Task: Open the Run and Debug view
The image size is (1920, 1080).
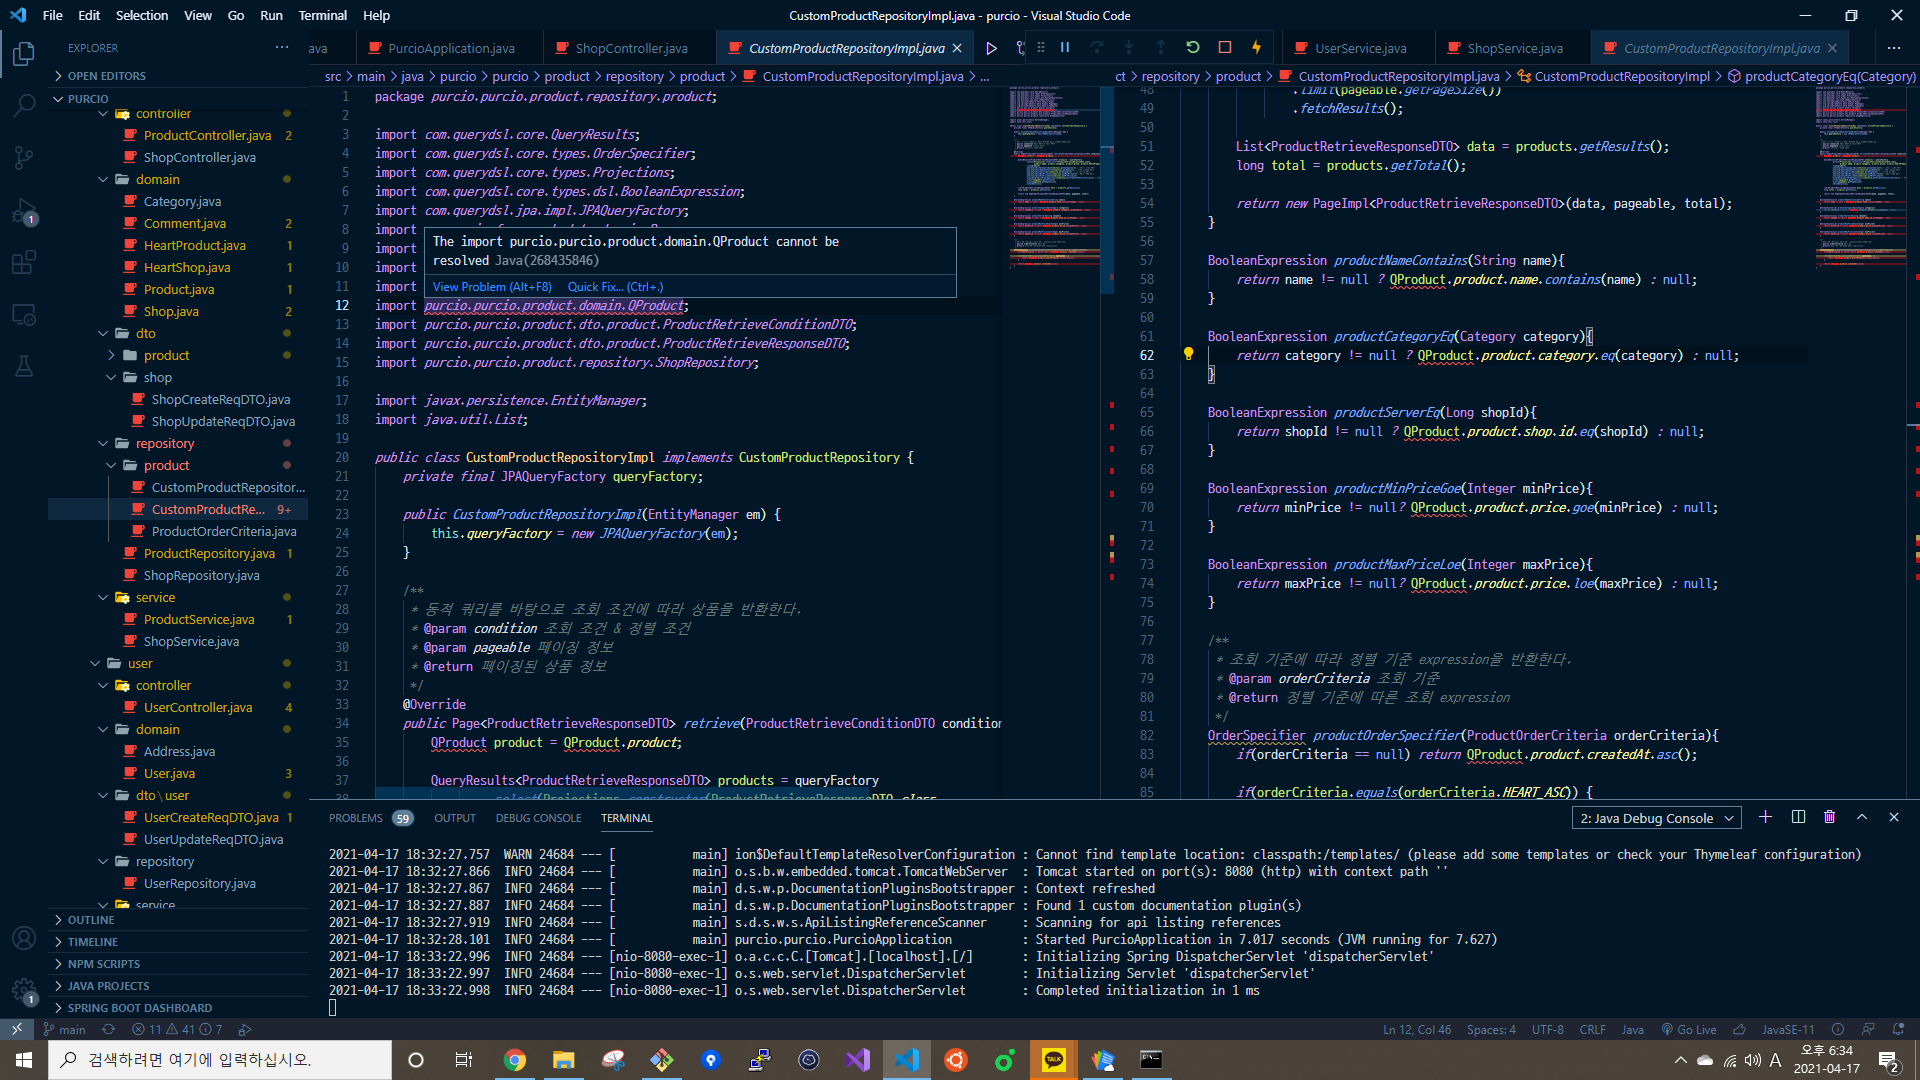Action: (x=24, y=212)
